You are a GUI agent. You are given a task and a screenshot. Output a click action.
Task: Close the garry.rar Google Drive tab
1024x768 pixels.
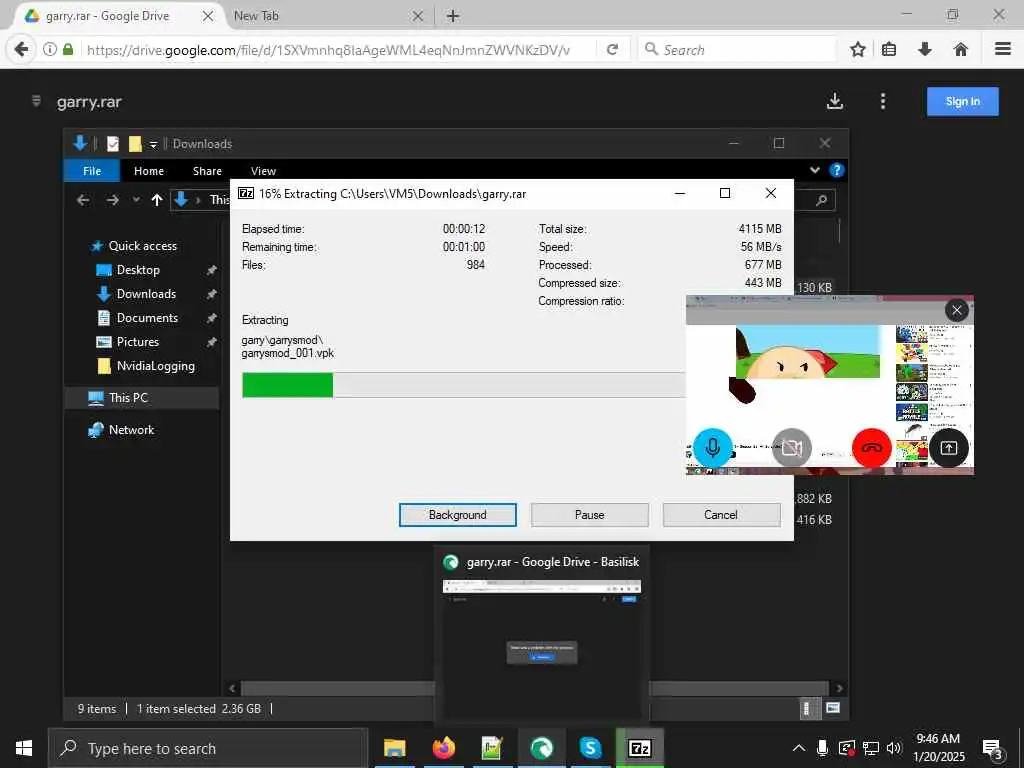click(x=208, y=16)
